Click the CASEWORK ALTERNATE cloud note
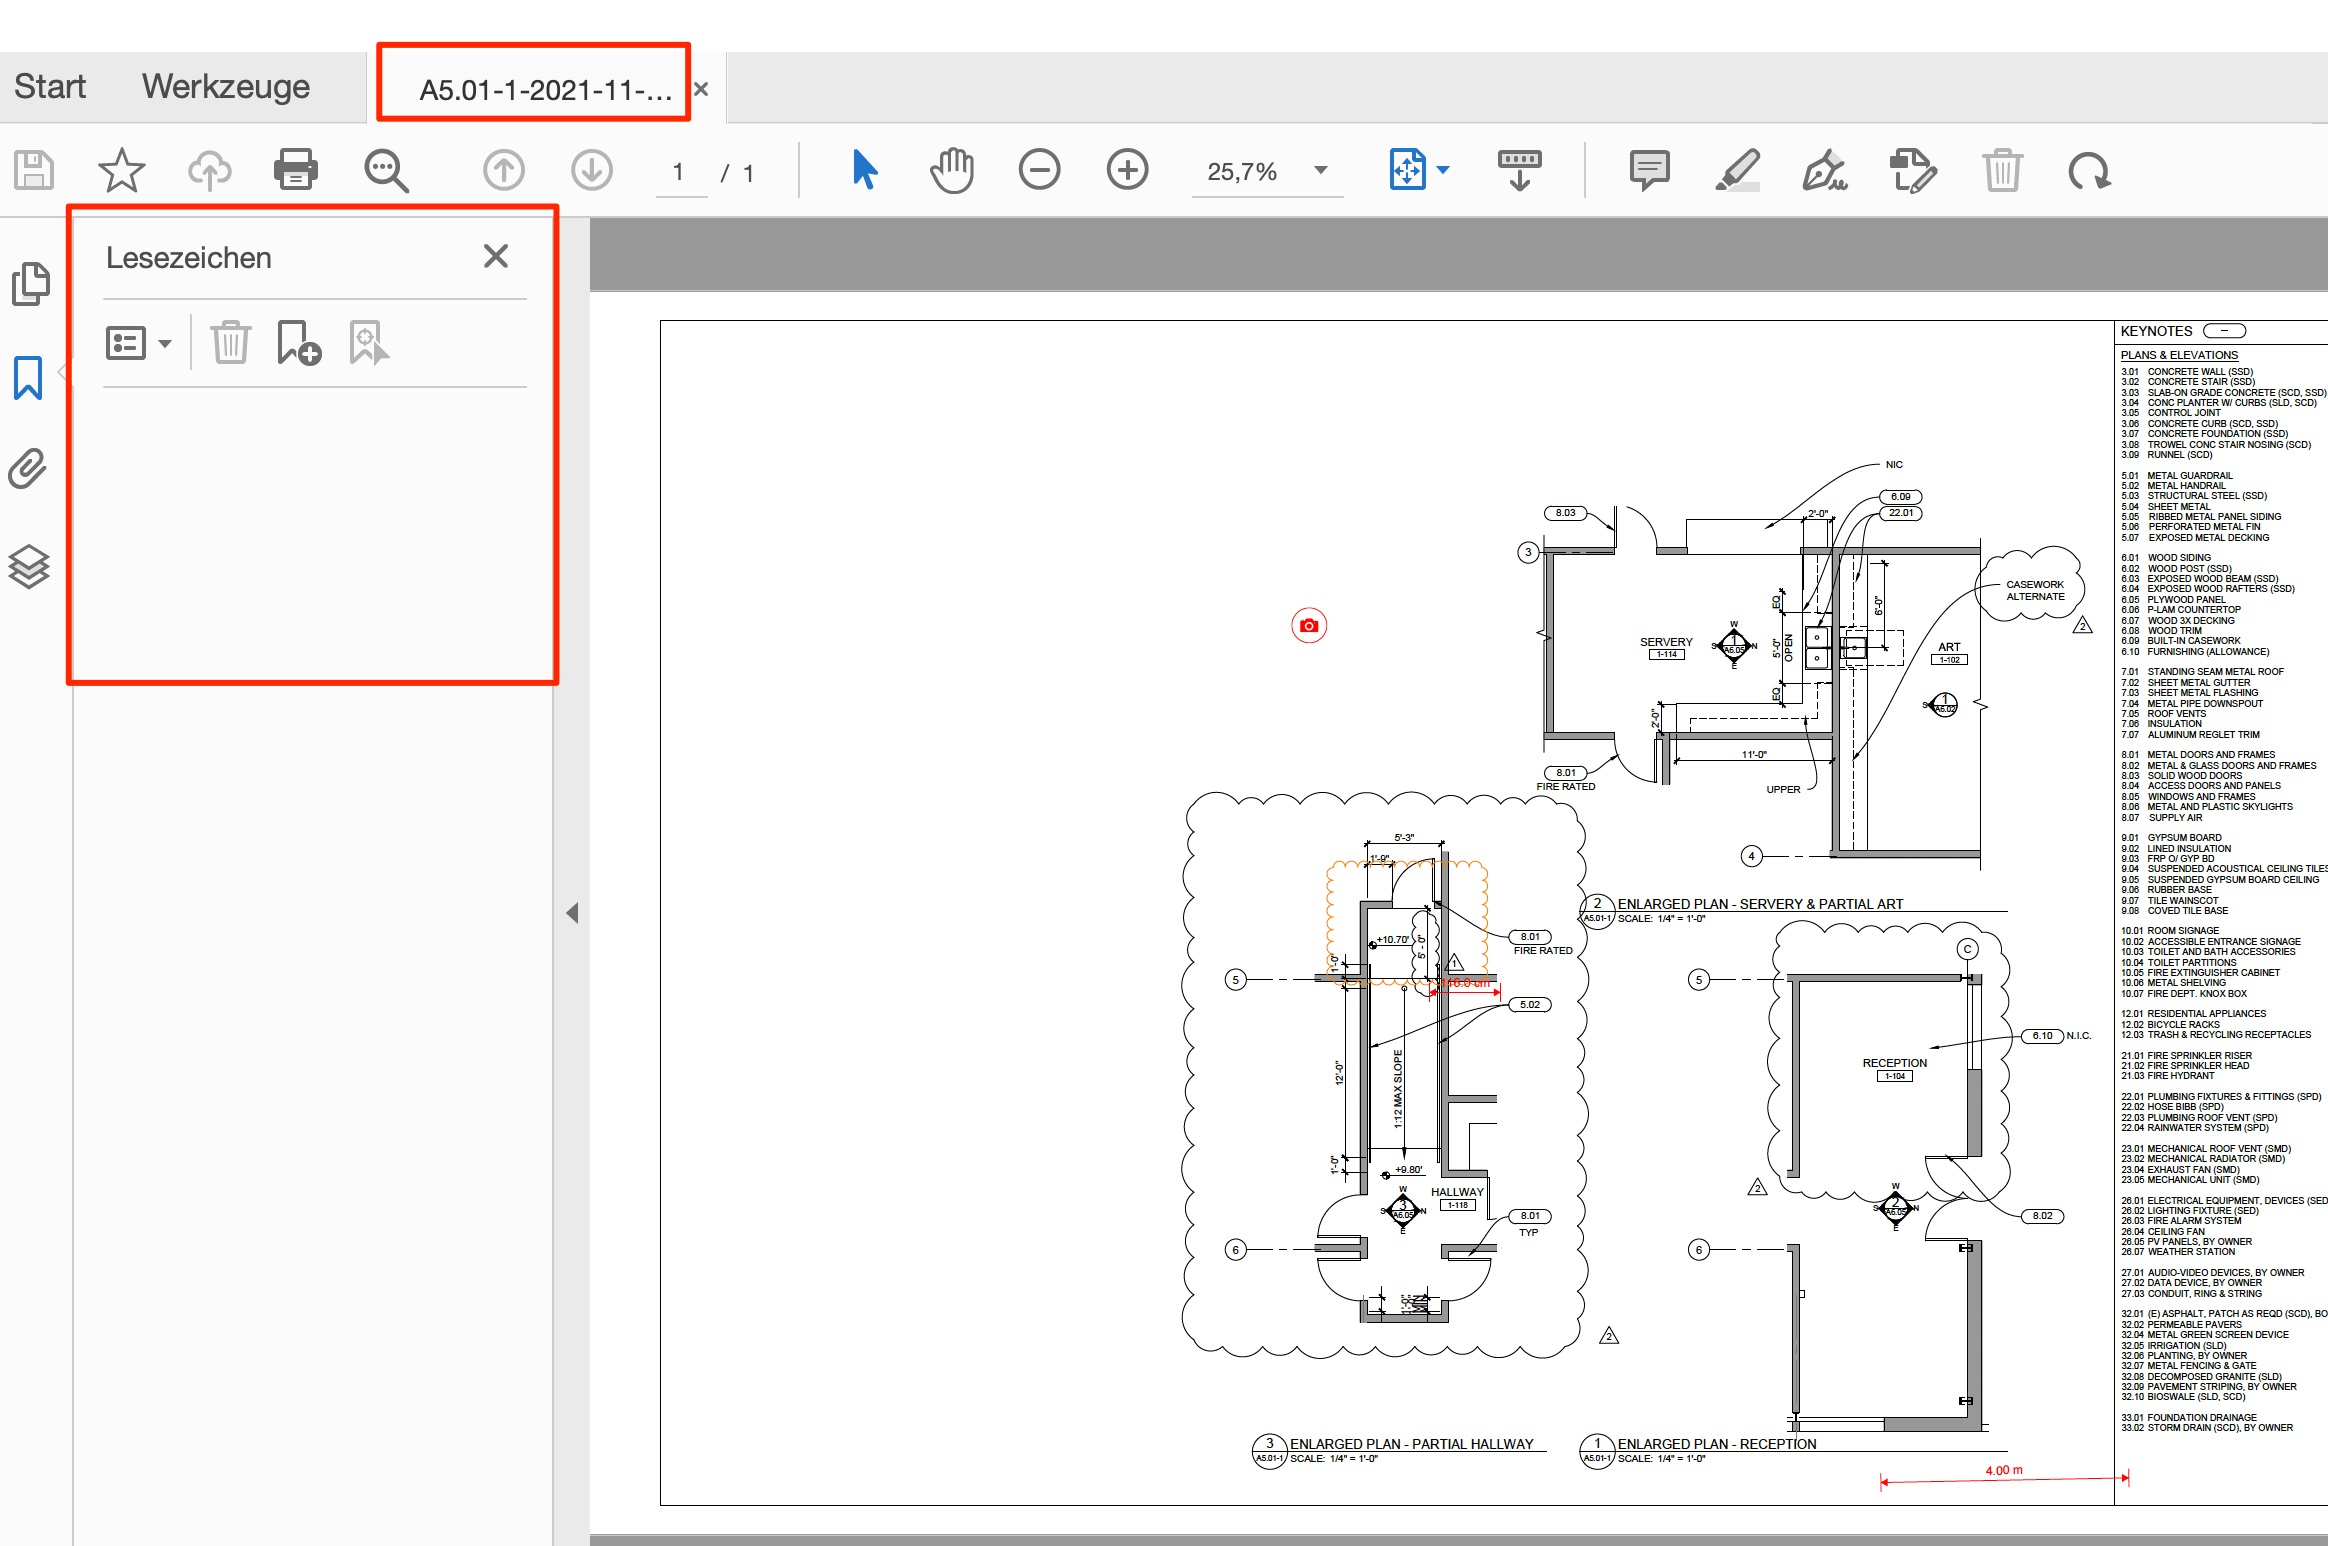The image size is (2328, 1546). (2035, 590)
